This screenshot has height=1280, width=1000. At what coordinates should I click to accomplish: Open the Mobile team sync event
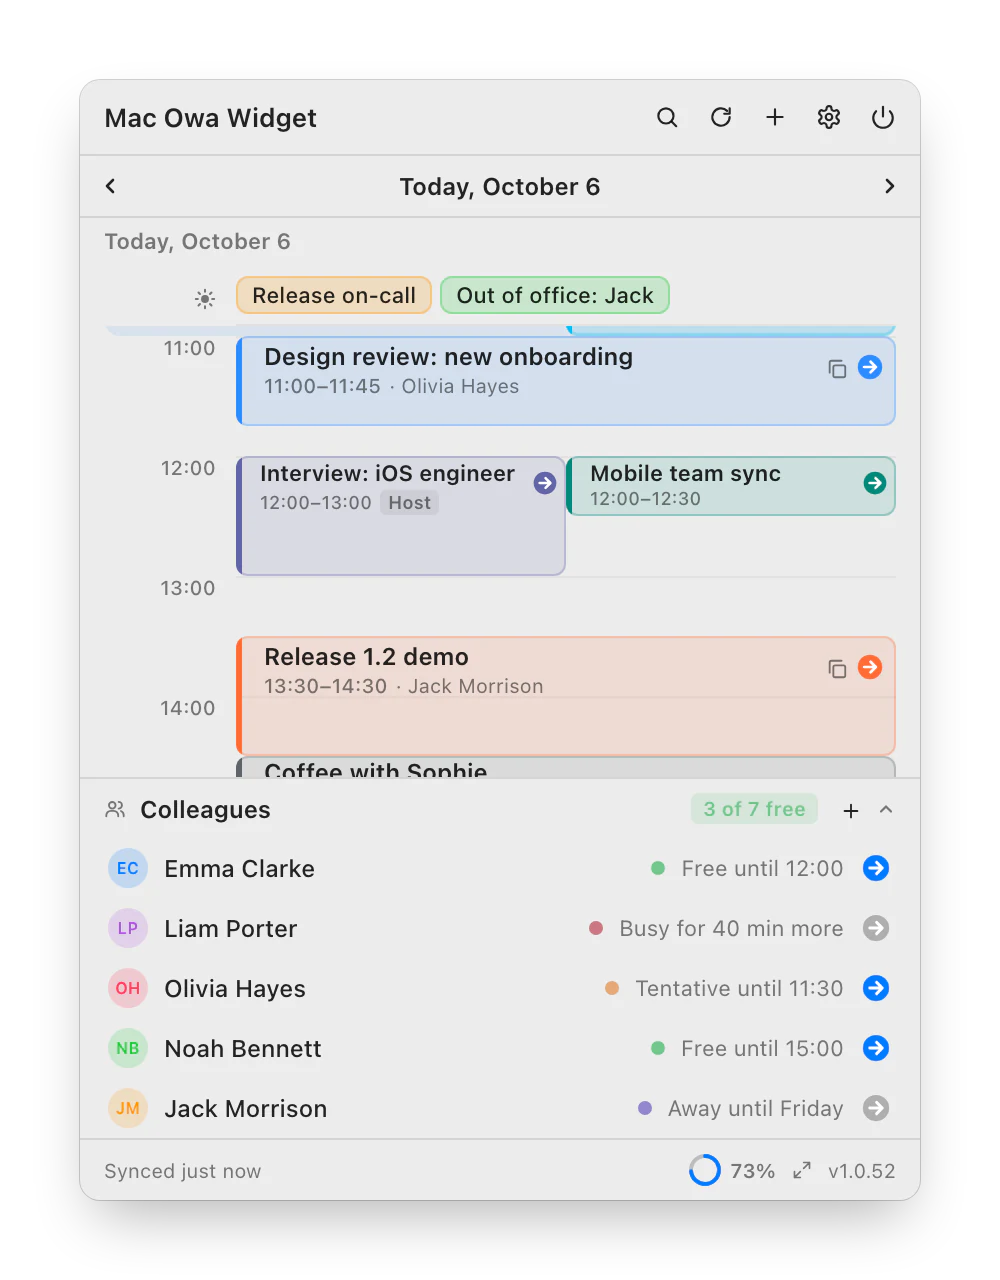pyautogui.click(x=731, y=486)
